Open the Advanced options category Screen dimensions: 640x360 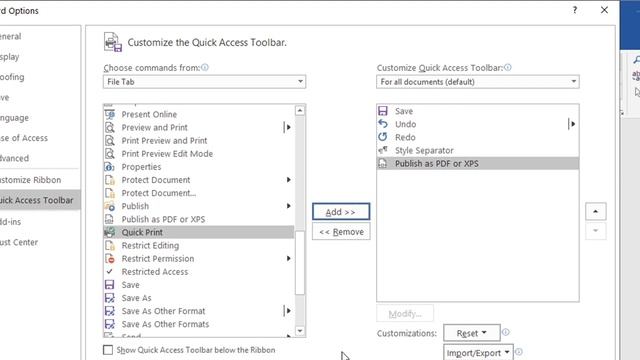(x=40, y=158)
